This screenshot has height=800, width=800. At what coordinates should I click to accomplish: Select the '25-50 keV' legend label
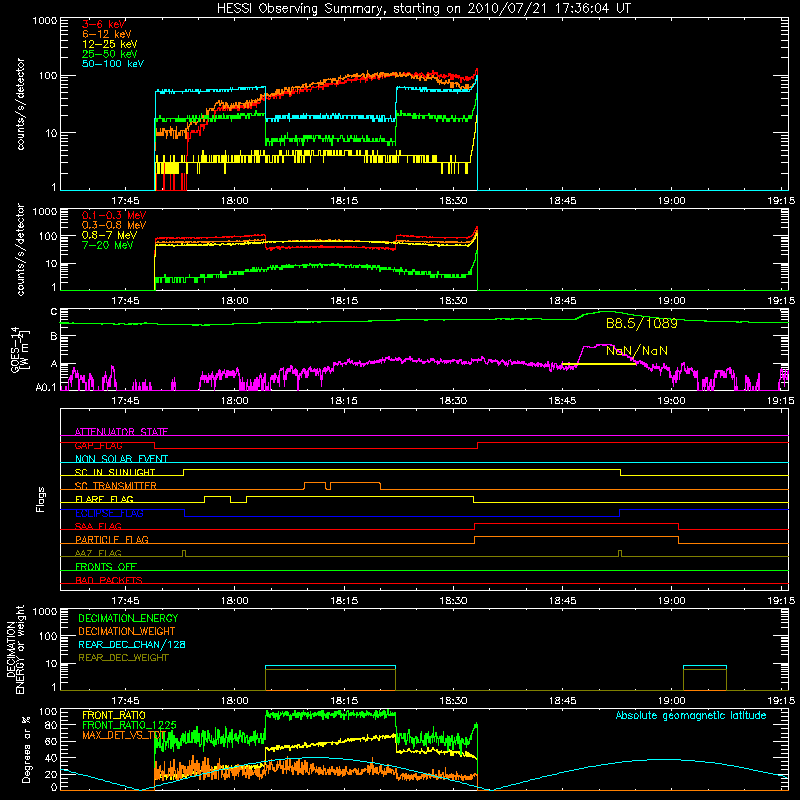tap(110, 54)
